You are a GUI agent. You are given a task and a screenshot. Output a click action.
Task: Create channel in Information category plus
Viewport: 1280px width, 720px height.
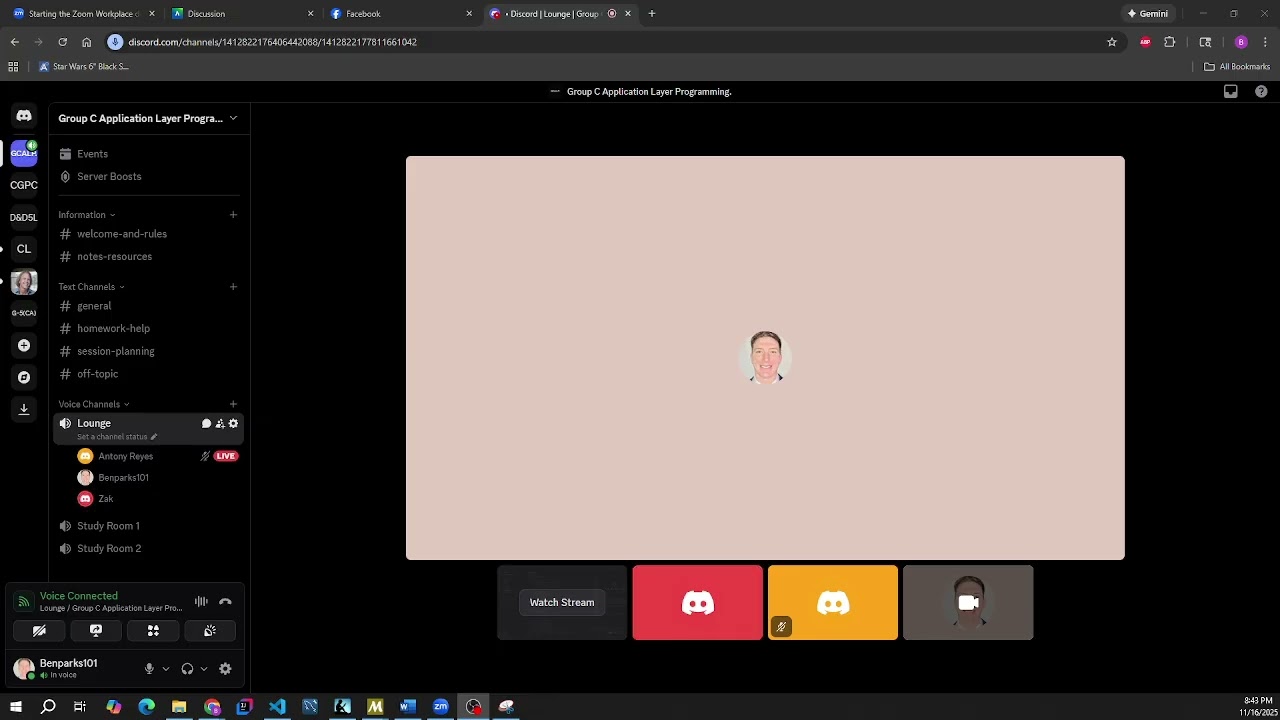click(233, 215)
